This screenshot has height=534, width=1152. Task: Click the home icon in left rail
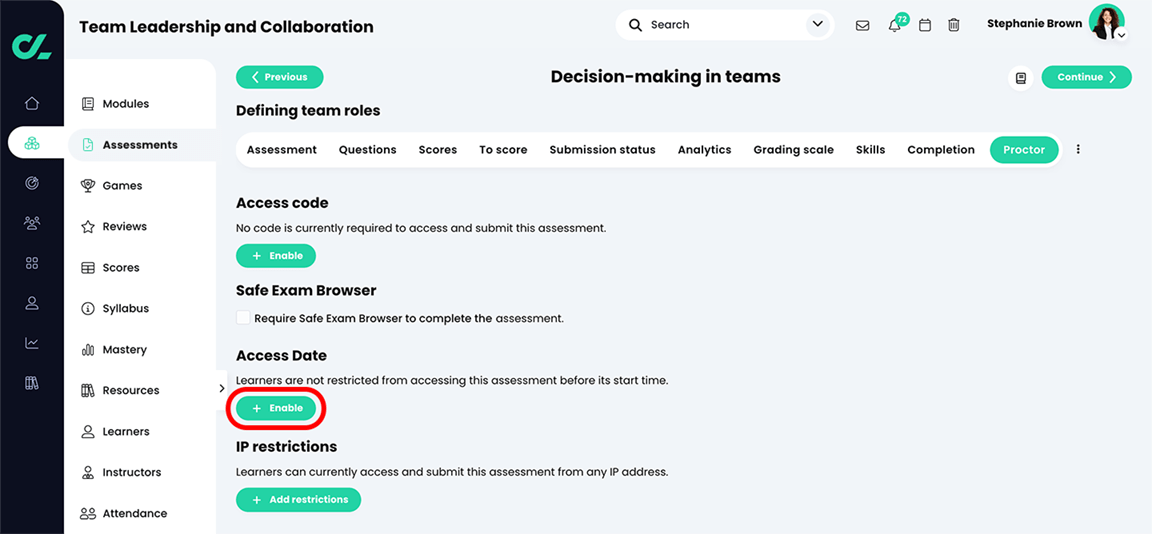32,103
